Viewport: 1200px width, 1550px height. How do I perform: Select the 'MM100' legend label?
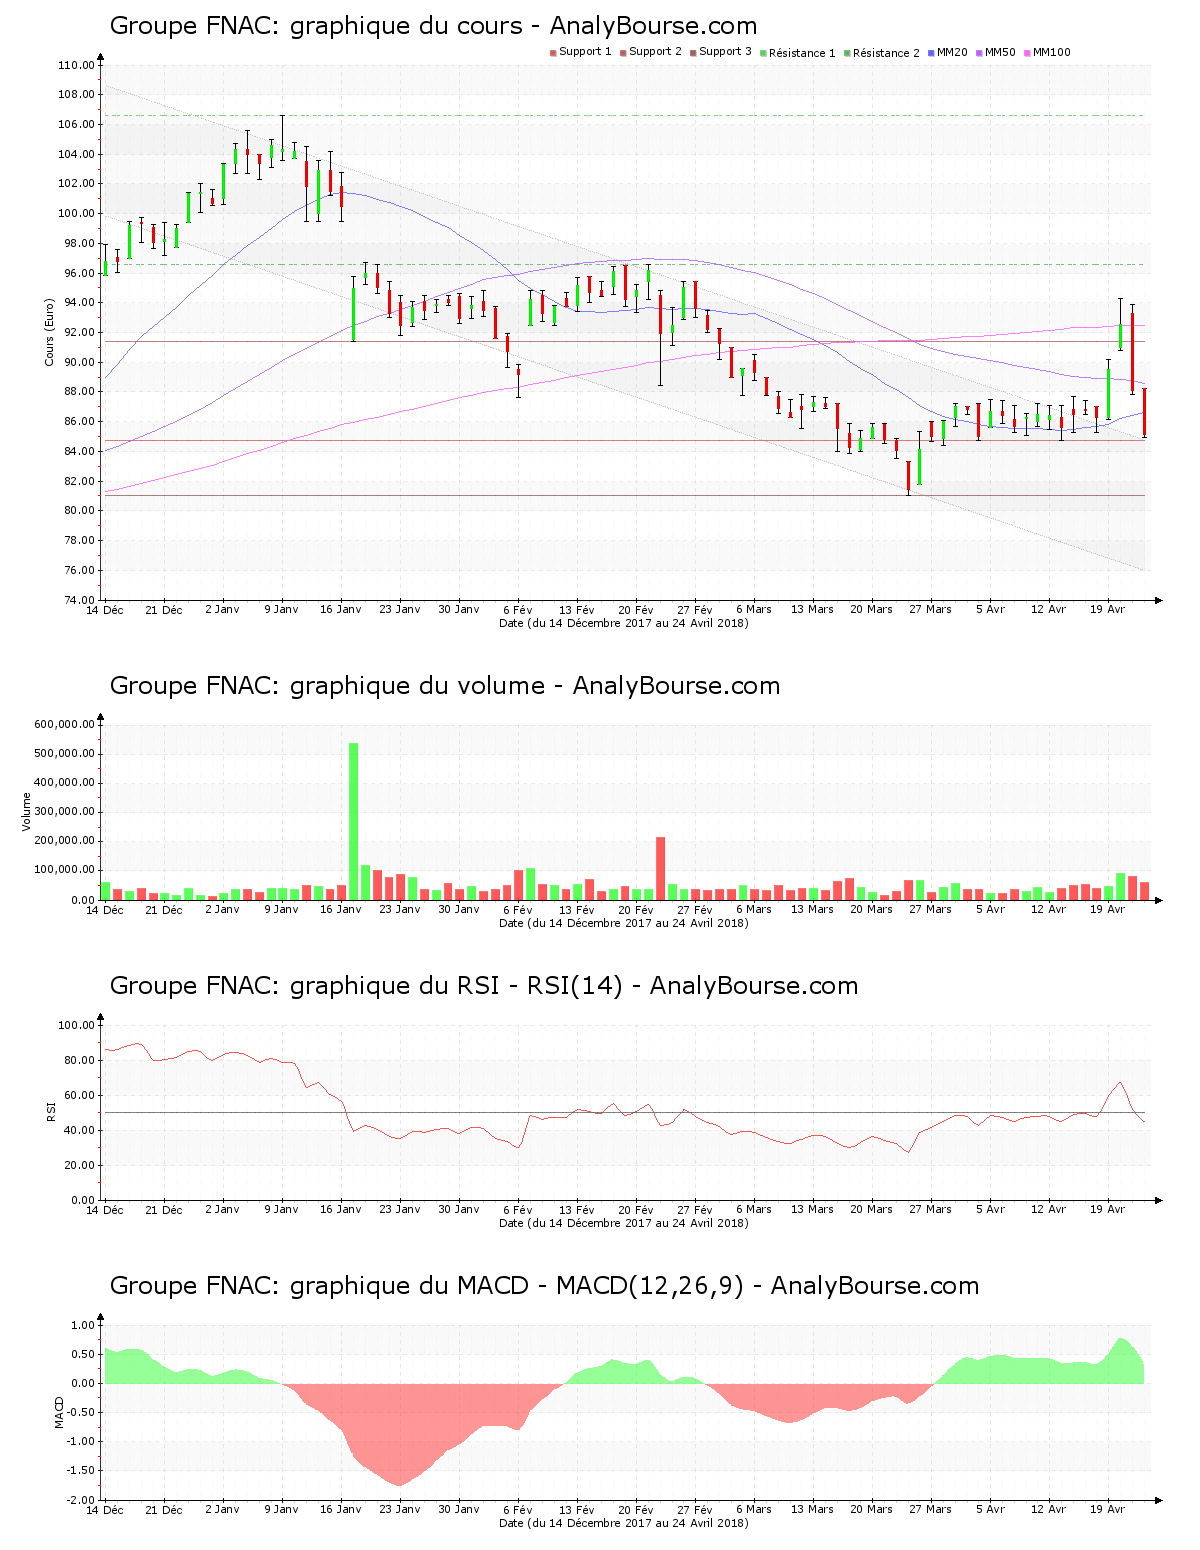click(x=1051, y=52)
